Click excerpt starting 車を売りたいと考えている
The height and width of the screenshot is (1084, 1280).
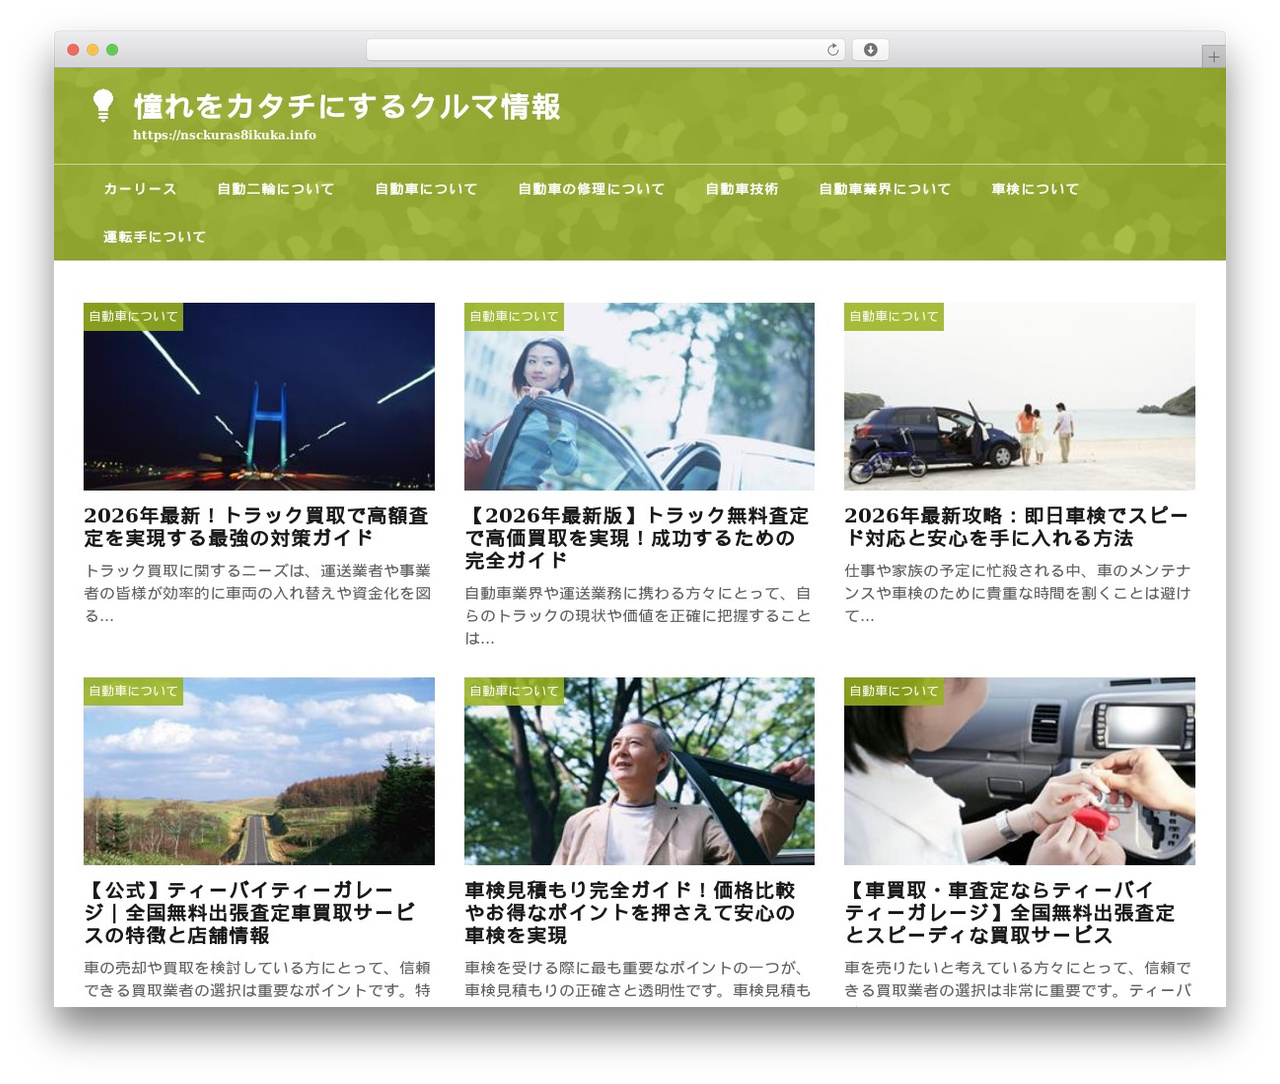tap(1018, 979)
